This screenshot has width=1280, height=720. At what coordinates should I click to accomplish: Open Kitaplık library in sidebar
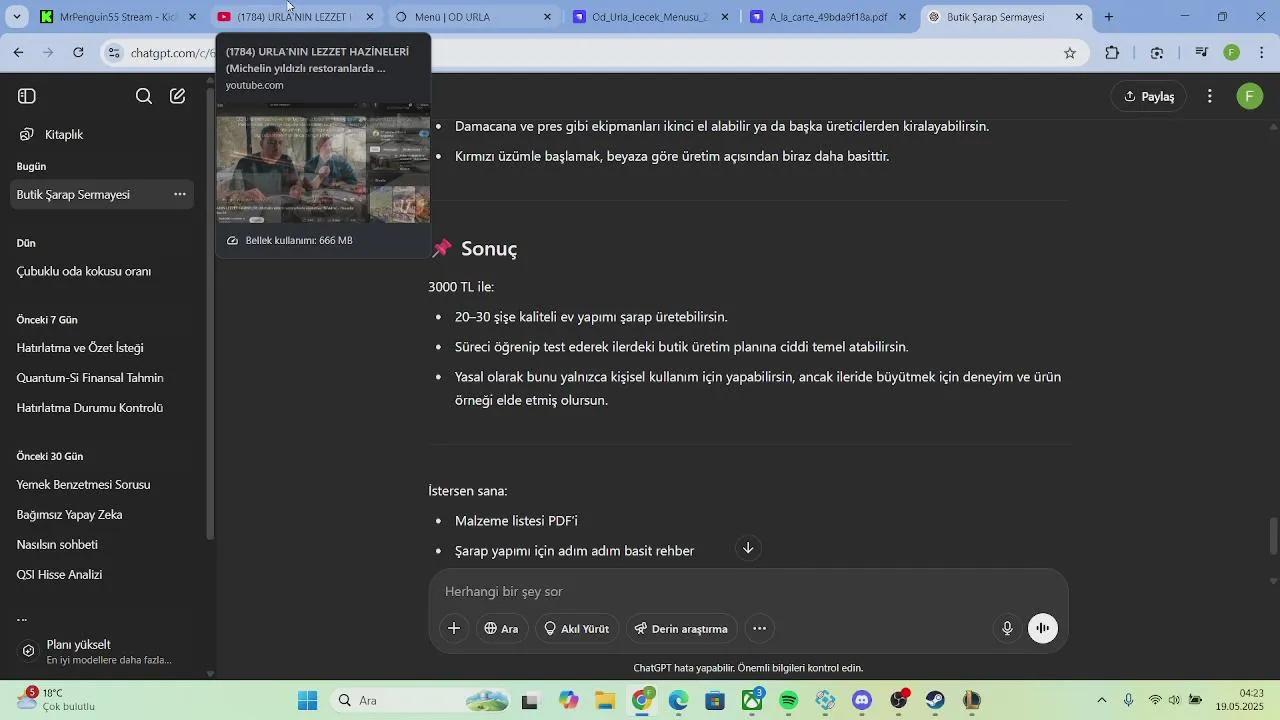click(64, 134)
